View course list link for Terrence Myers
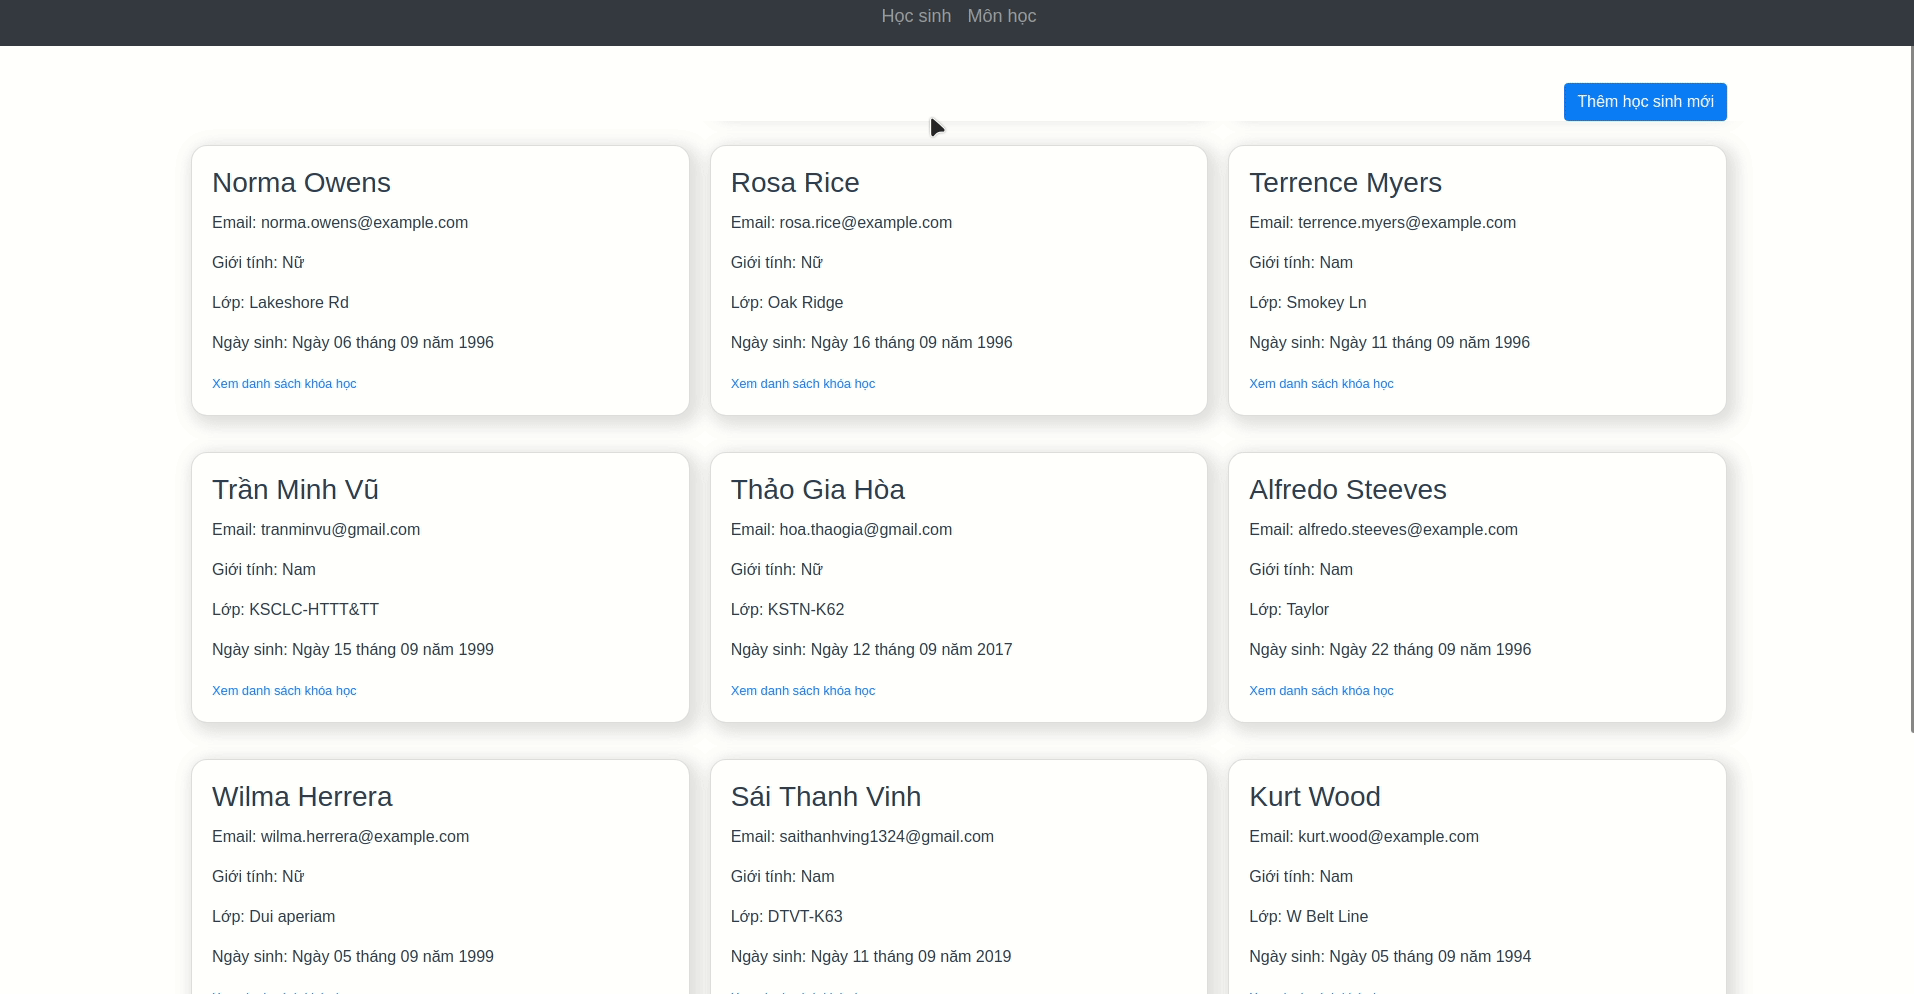 click(x=1321, y=384)
